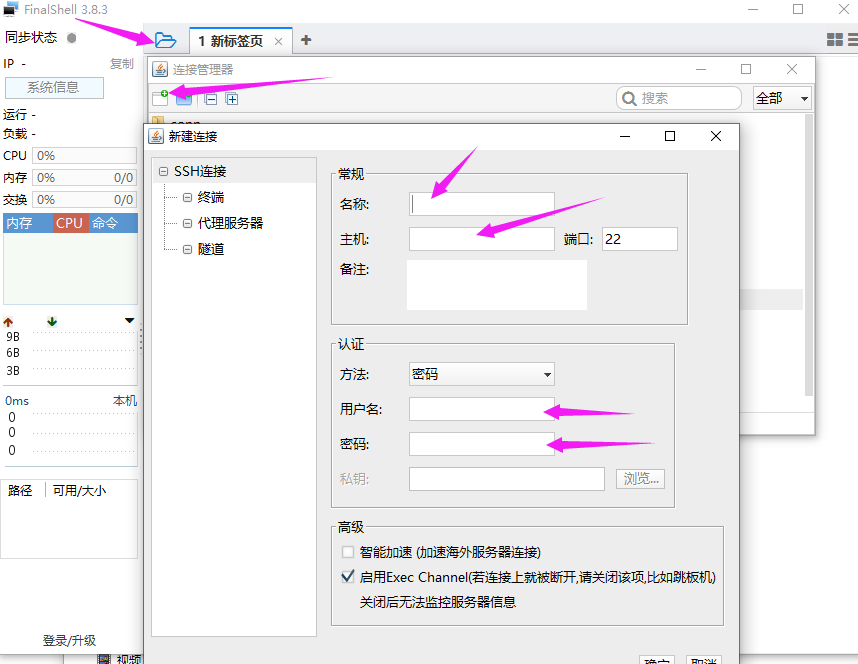Click the CPU usage bar
Image resolution: width=858 pixels, height=664 pixels.
pyautogui.click(x=84, y=155)
